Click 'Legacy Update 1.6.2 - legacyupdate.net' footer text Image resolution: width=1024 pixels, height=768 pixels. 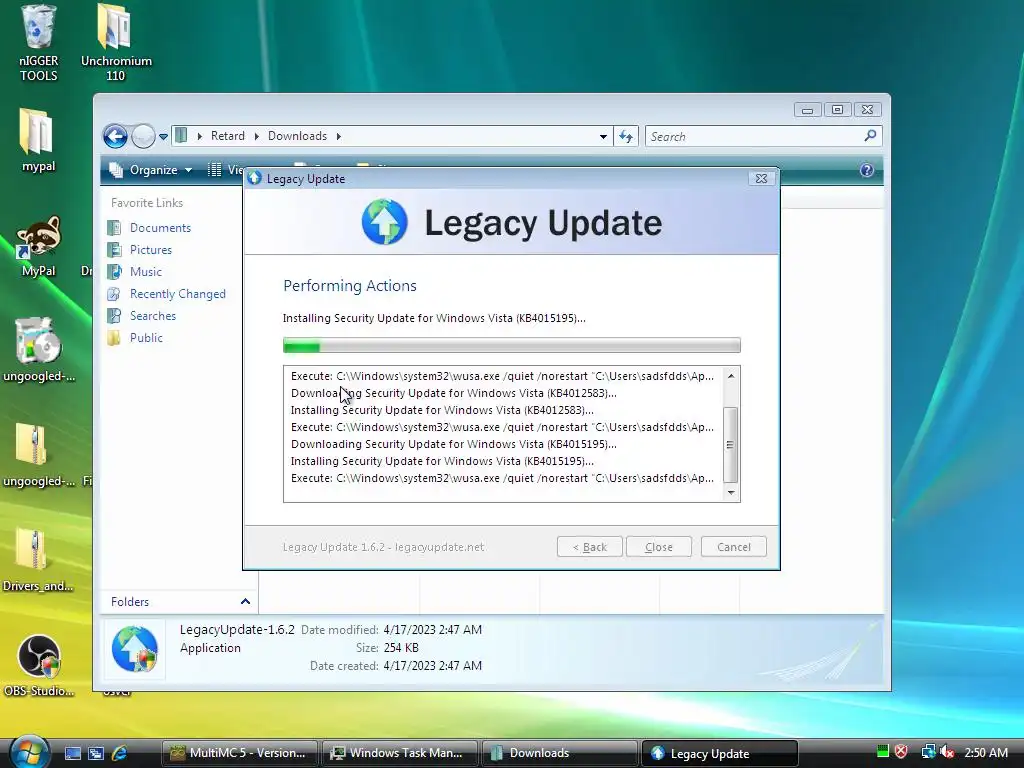point(383,547)
